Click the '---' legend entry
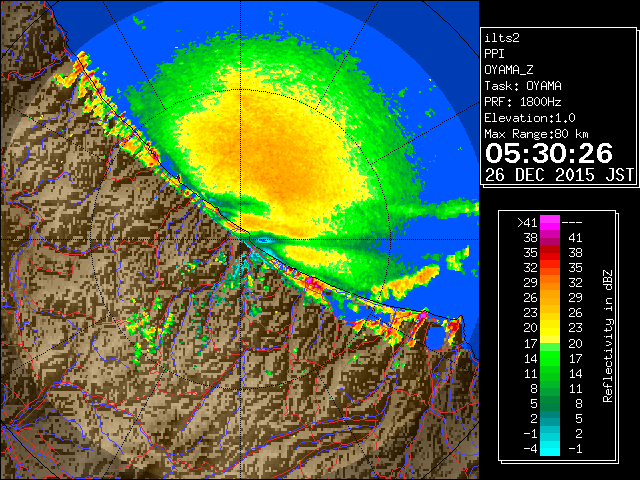Viewport: 640px width, 480px height. [x=572, y=223]
